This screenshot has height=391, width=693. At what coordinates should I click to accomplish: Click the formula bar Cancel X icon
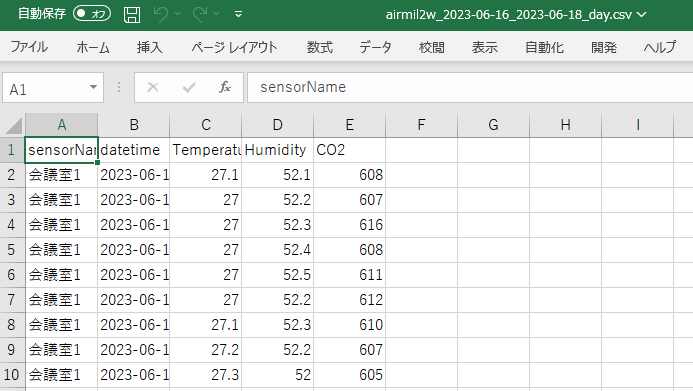coord(153,87)
